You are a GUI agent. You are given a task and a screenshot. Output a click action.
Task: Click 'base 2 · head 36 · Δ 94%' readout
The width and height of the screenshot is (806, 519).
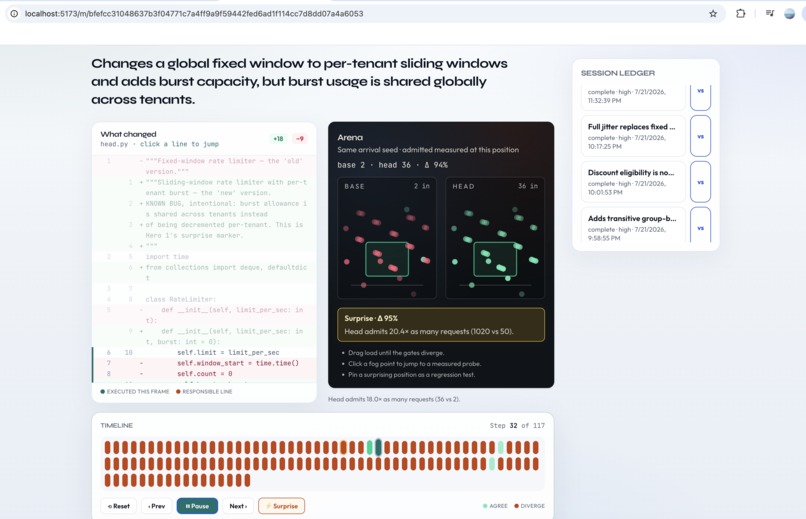[x=392, y=165]
